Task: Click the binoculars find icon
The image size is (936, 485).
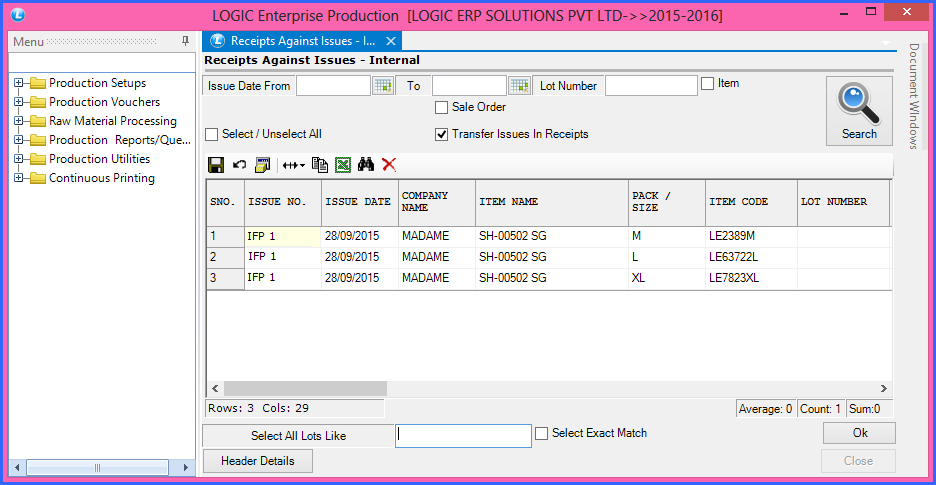Action: point(366,165)
